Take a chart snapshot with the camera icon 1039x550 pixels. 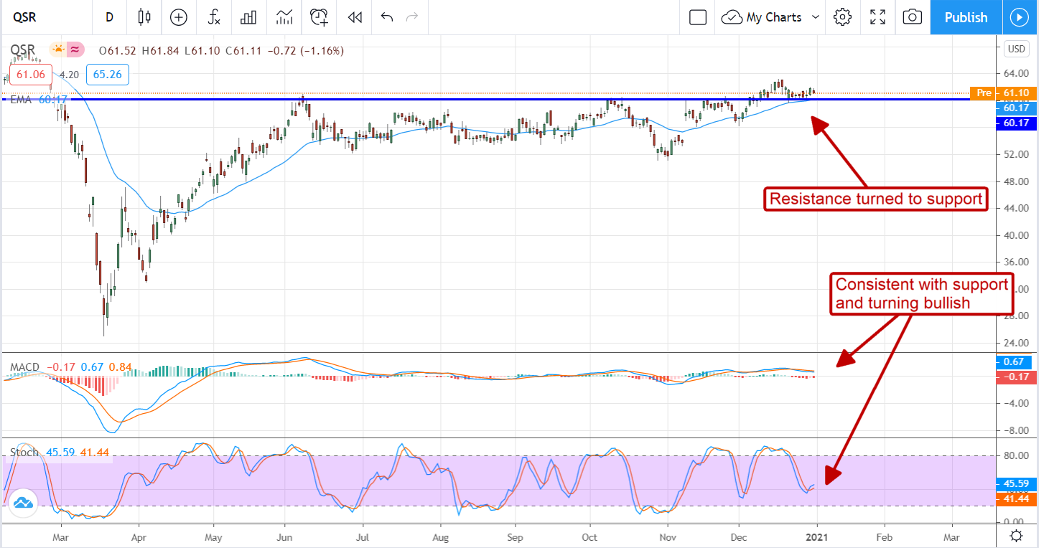911,17
